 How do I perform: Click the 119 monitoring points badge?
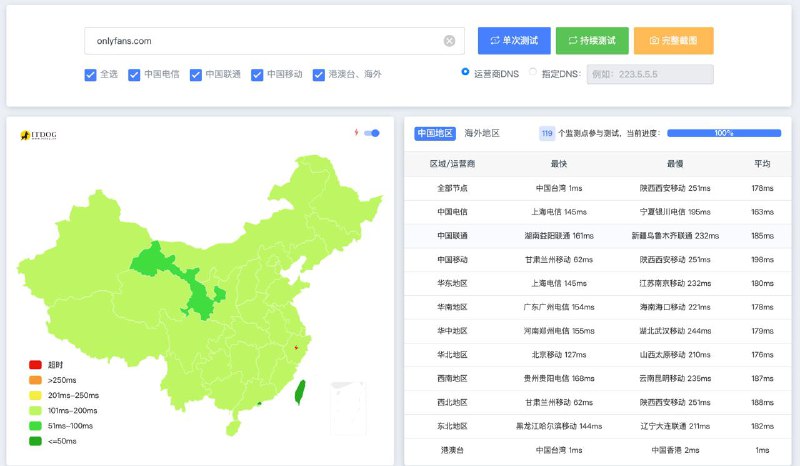tap(547, 133)
